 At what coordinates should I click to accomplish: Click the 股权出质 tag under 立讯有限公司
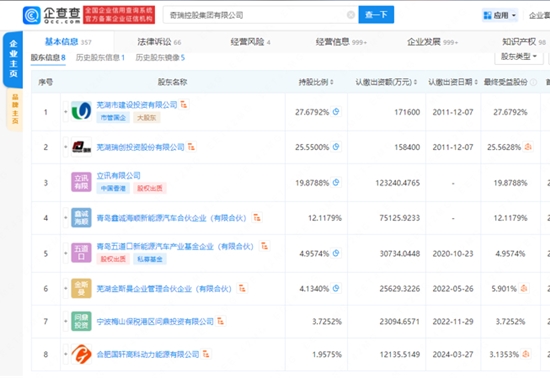click(x=150, y=188)
